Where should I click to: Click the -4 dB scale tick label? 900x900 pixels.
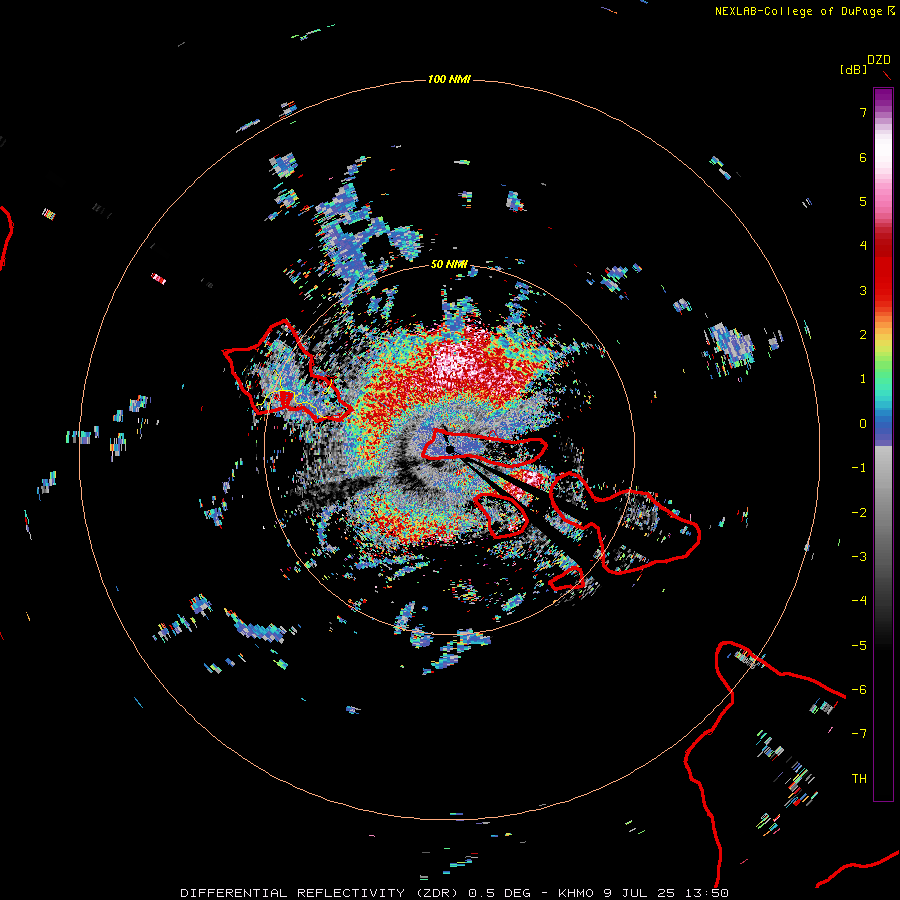tap(859, 601)
